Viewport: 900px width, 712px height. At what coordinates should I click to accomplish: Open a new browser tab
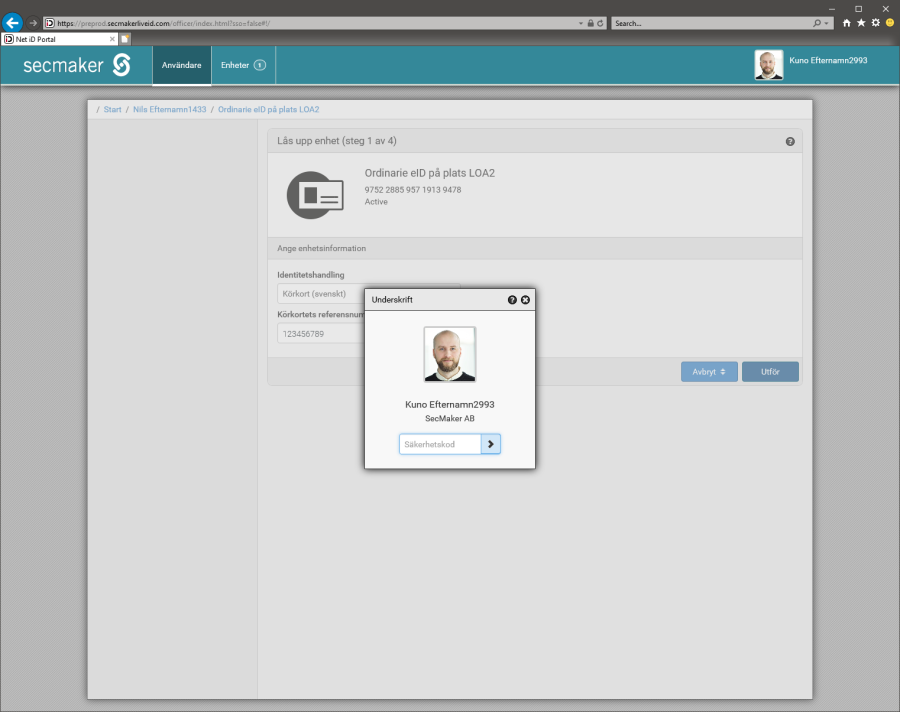tap(125, 39)
